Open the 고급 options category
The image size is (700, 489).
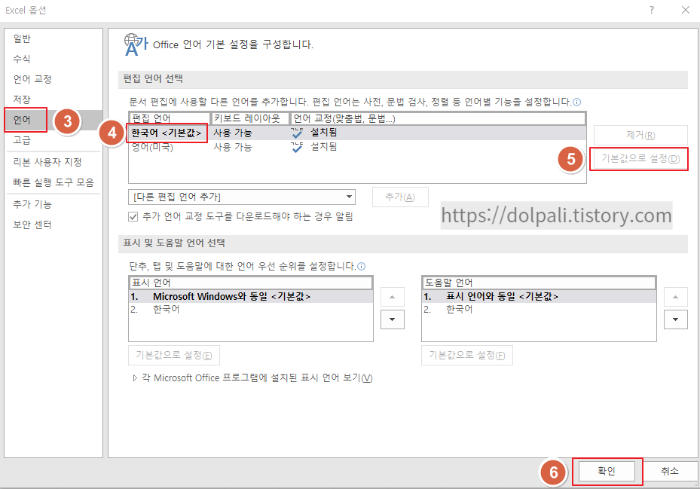pyautogui.click(x=21, y=140)
